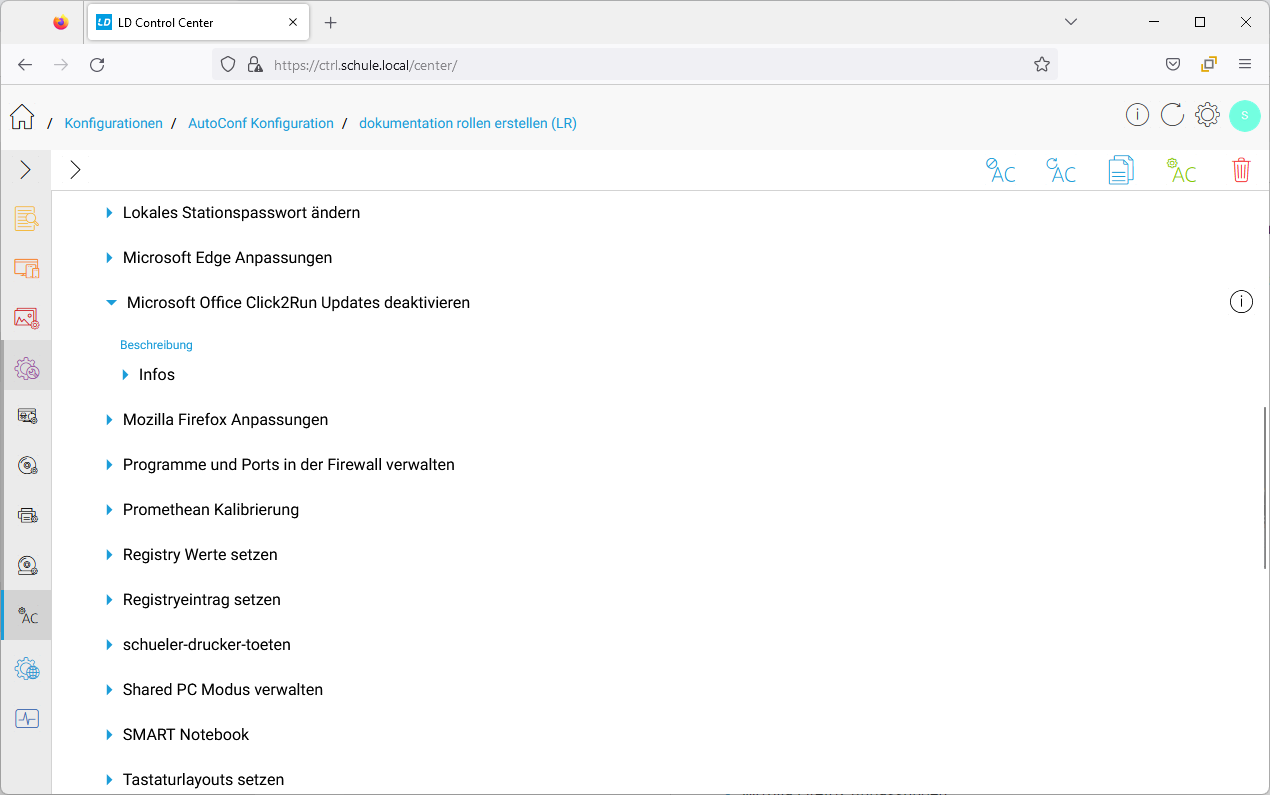This screenshot has height=795, width=1270.
Task: Click the site security shield icon
Action: tap(228, 64)
